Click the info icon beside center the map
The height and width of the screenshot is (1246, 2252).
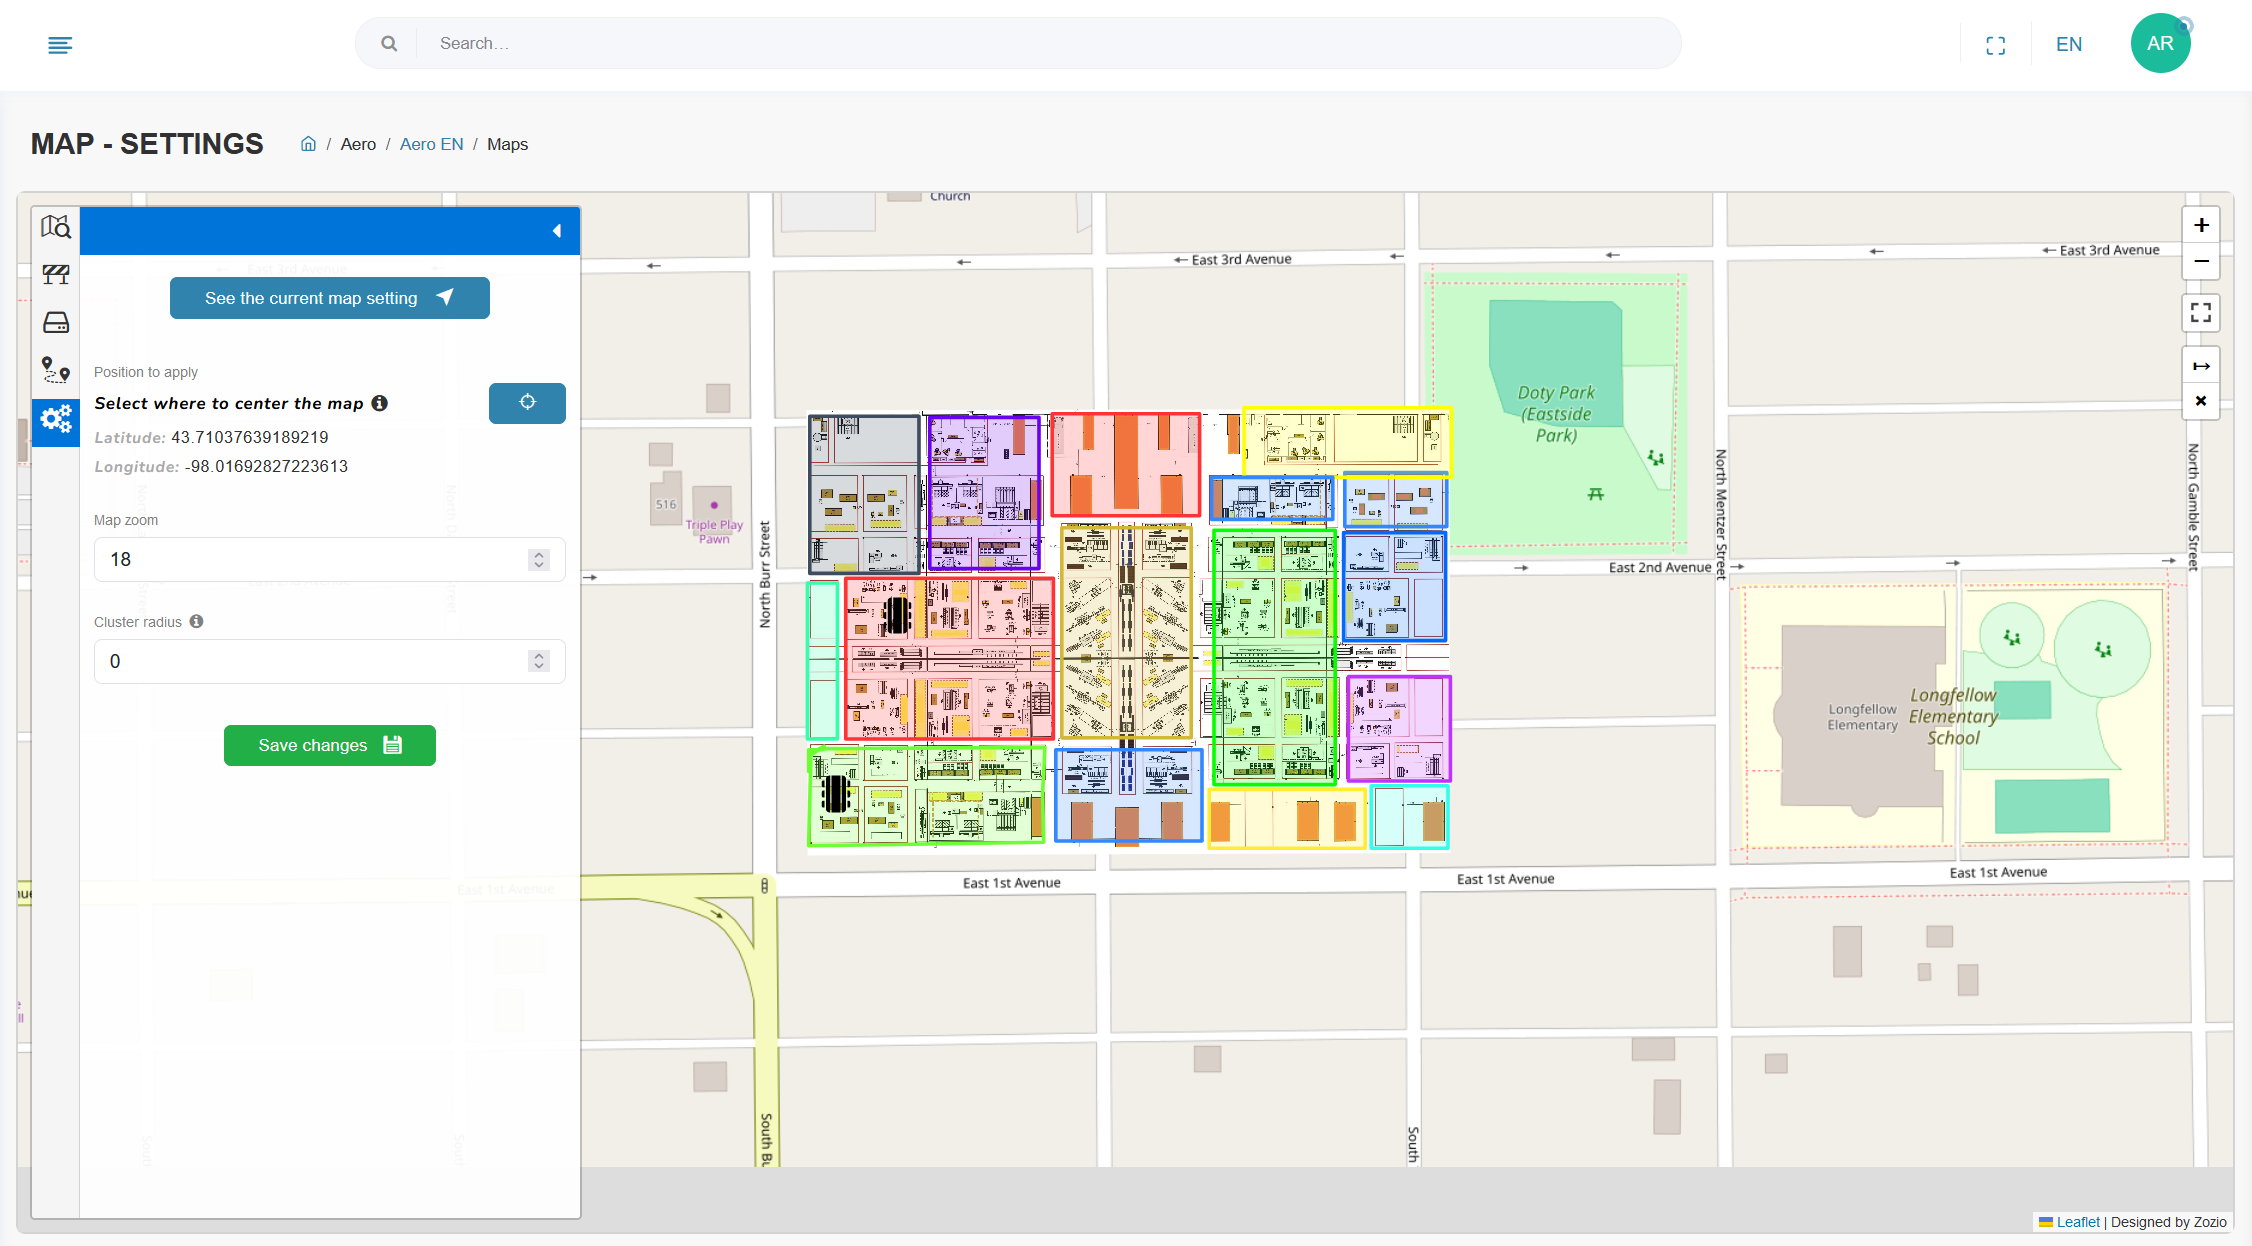pos(379,403)
